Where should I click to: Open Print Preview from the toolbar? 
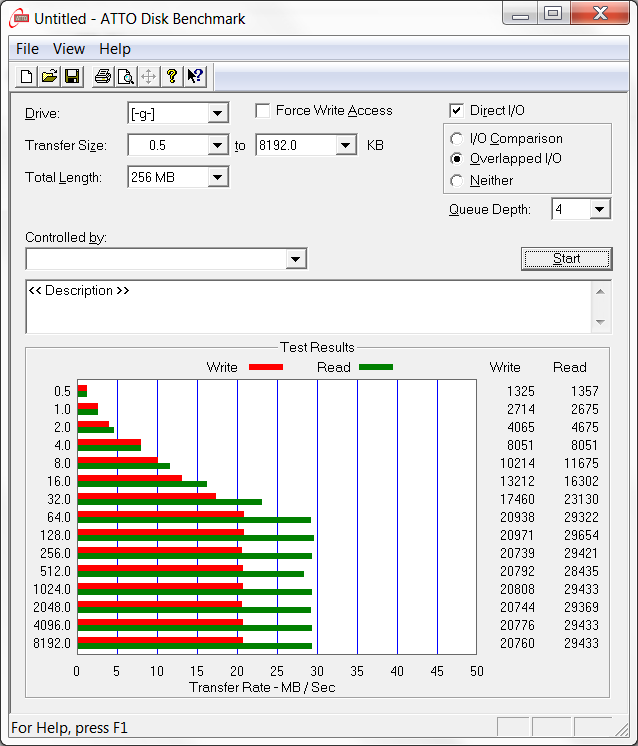(x=125, y=76)
